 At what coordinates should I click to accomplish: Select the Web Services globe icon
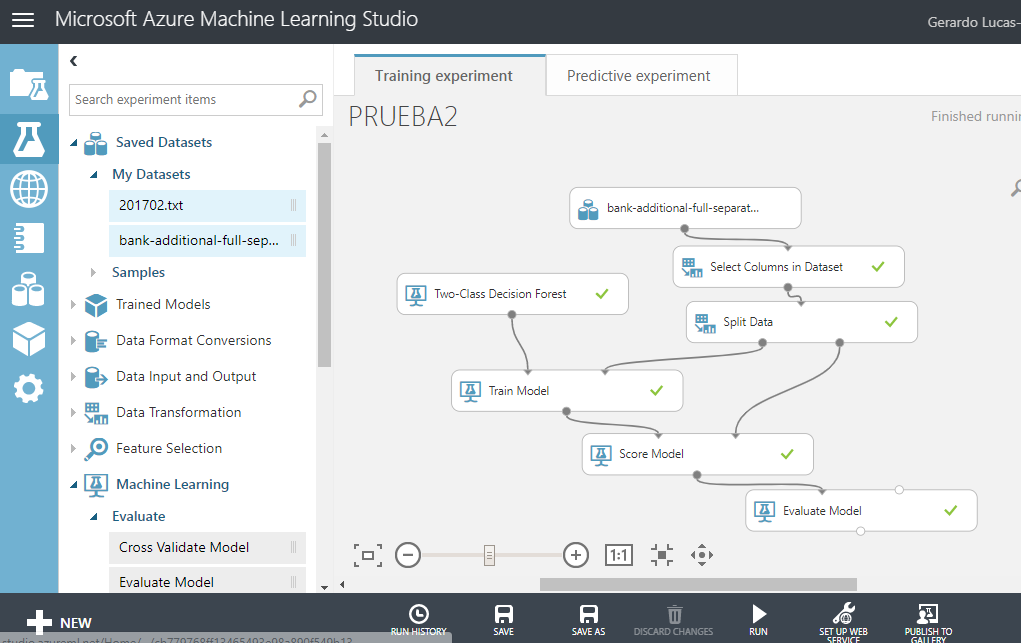tap(29, 189)
